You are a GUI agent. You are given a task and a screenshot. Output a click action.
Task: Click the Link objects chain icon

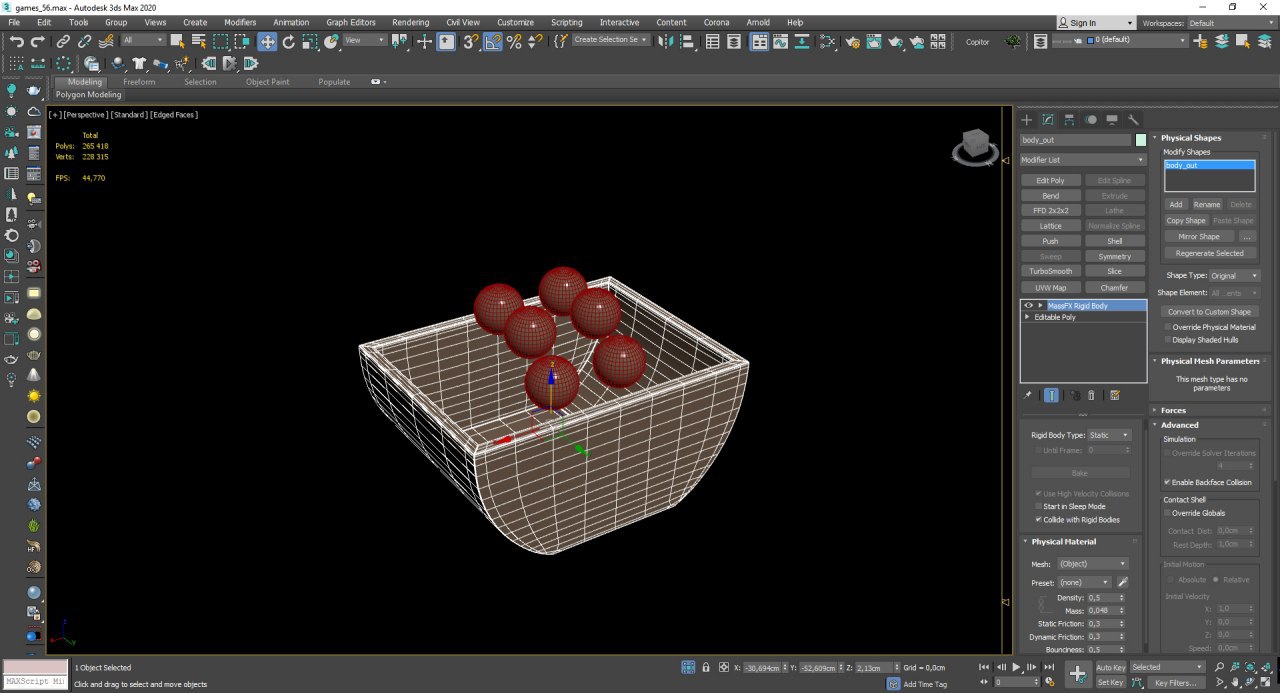click(63, 41)
